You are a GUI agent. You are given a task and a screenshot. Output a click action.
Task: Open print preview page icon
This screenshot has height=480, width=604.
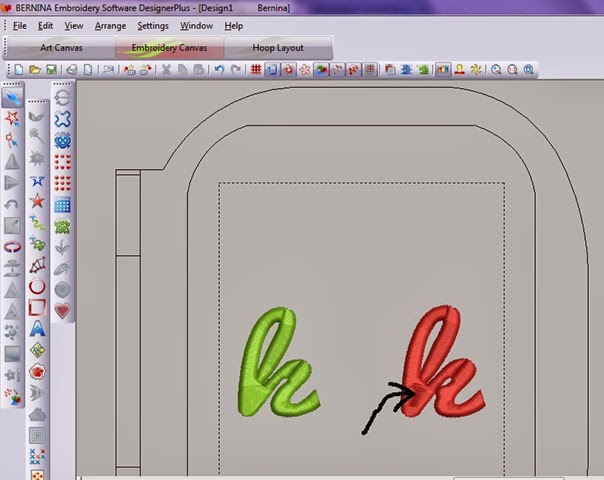click(x=88, y=70)
